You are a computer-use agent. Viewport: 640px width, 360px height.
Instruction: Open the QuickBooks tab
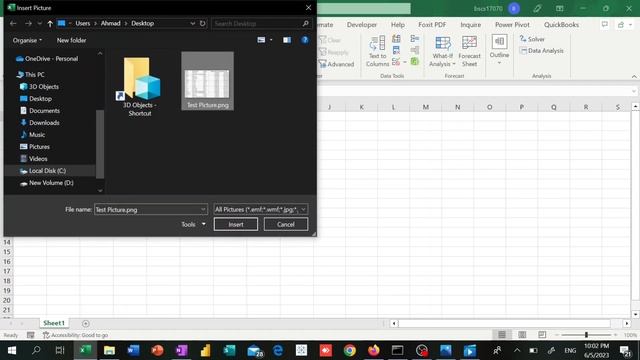click(x=561, y=24)
